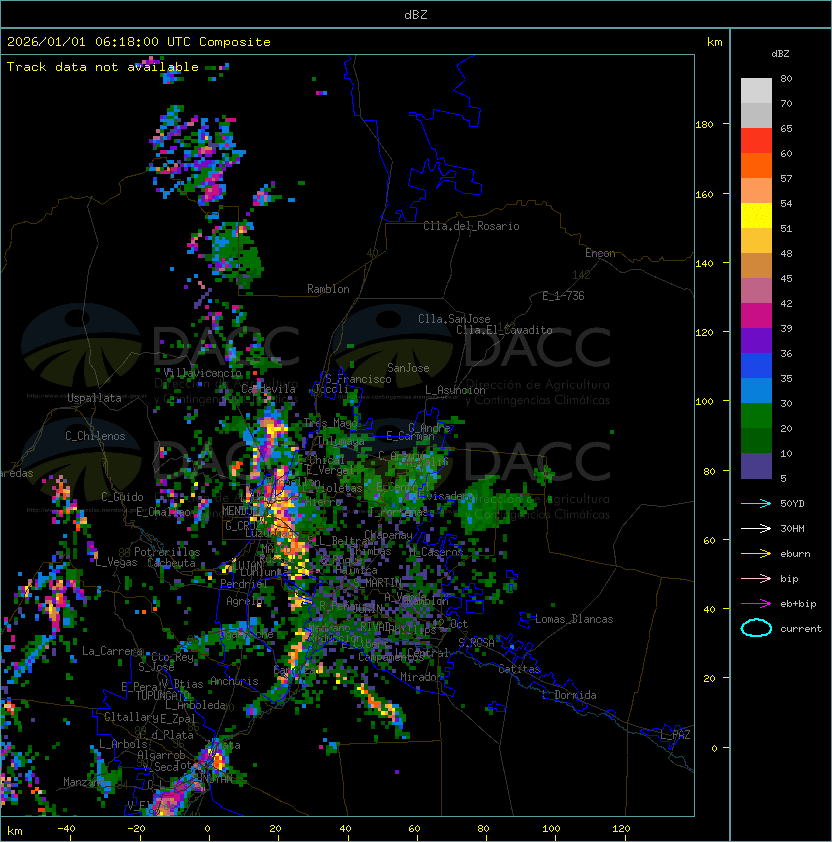This screenshot has height=842, width=832.
Task: Click the Clla.SanJose map label
Action: click(x=454, y=319)
